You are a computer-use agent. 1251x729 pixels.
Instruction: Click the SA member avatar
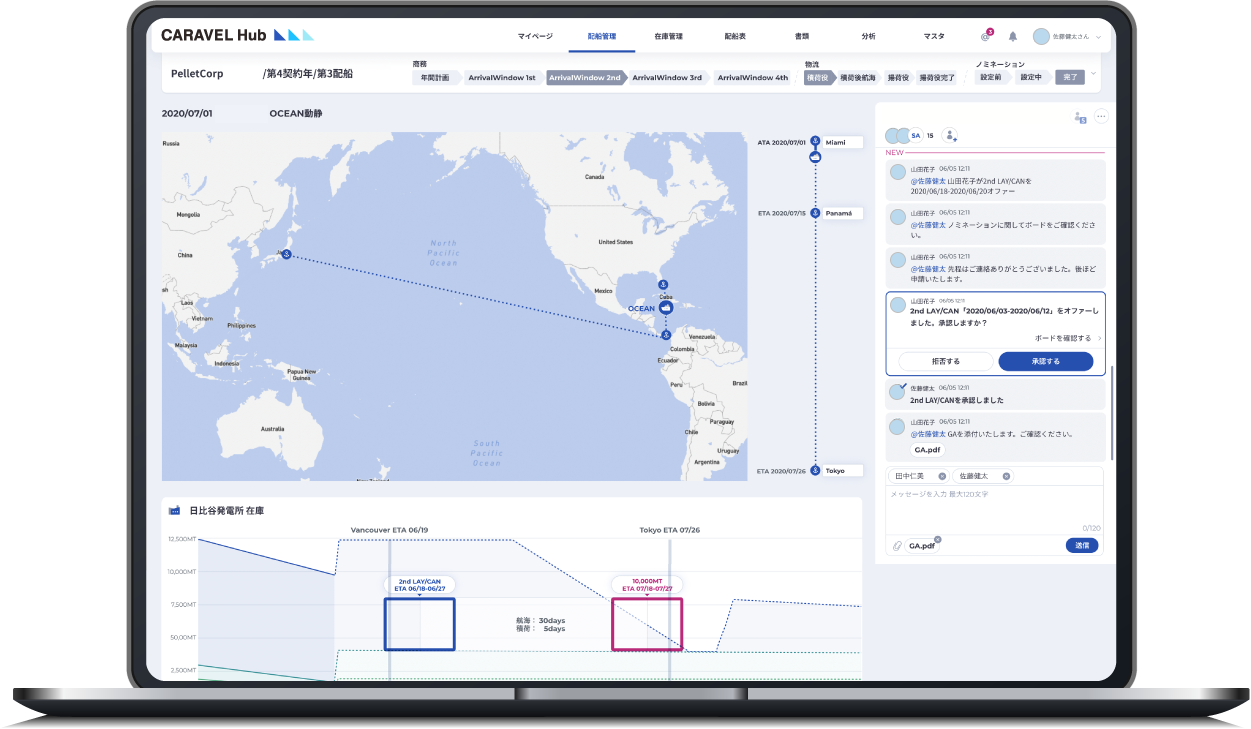(x=915, y=135)
